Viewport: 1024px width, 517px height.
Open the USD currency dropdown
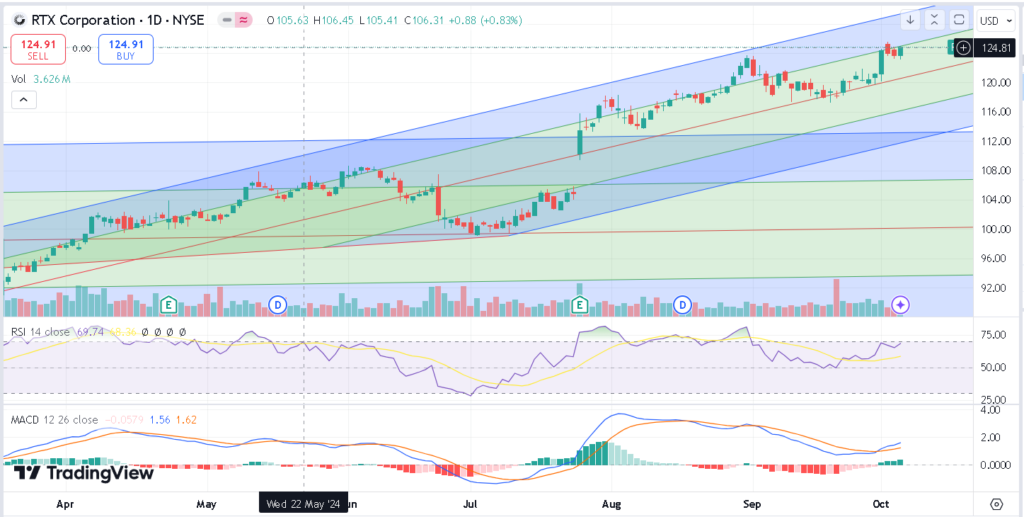pyautogui.click(x=998, y=21)
